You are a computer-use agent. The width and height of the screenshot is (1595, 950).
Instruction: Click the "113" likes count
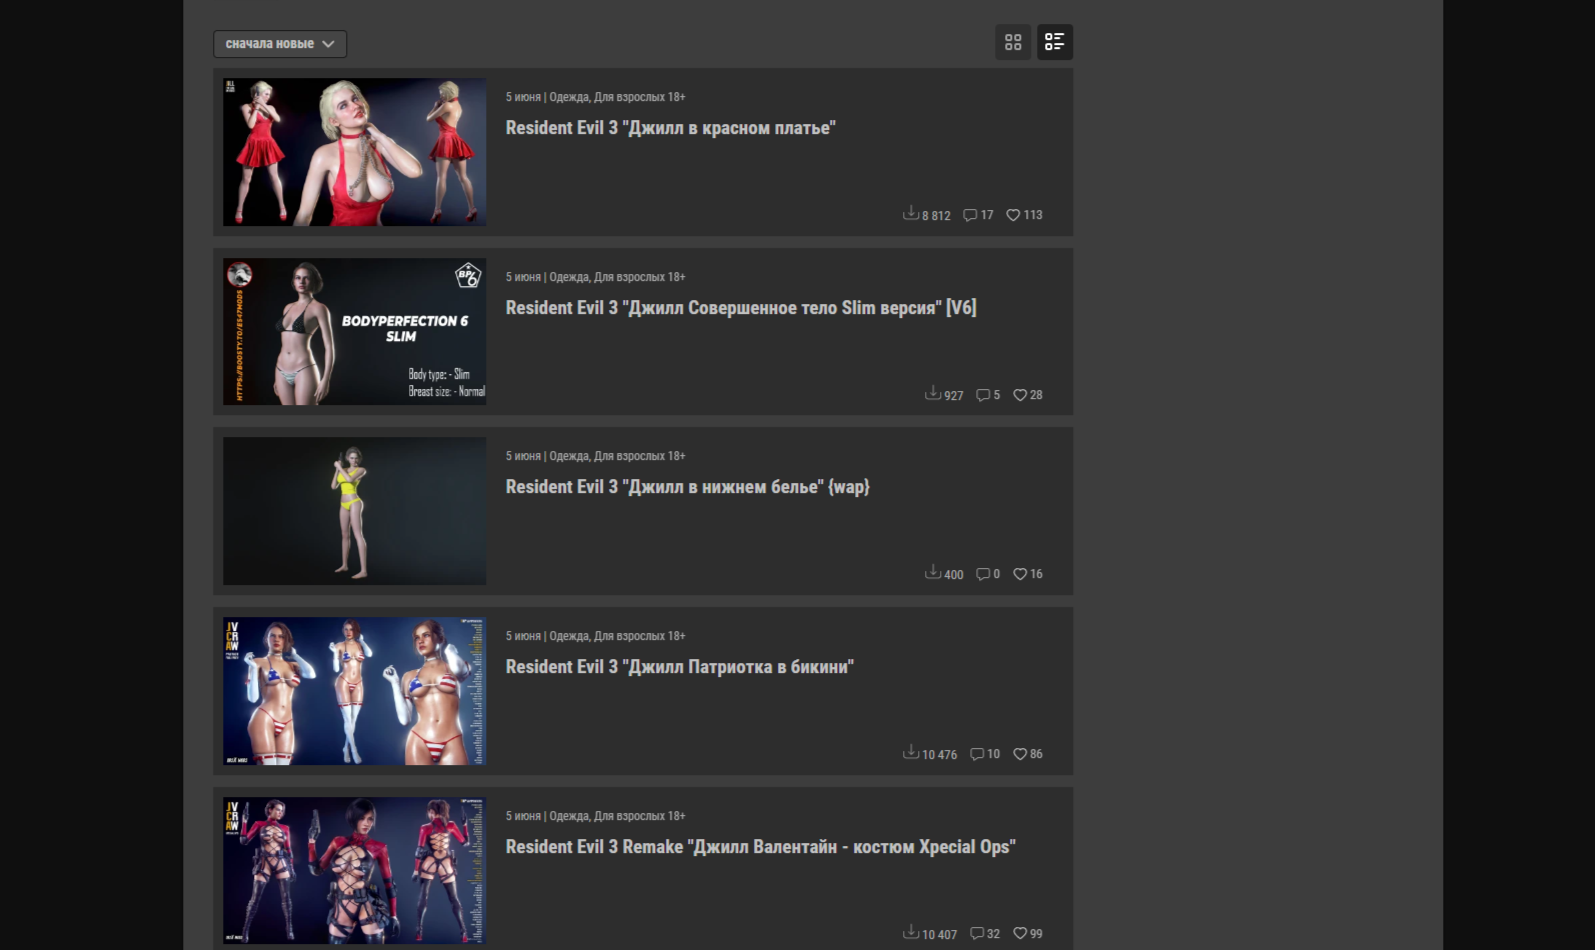point(1033,215)
